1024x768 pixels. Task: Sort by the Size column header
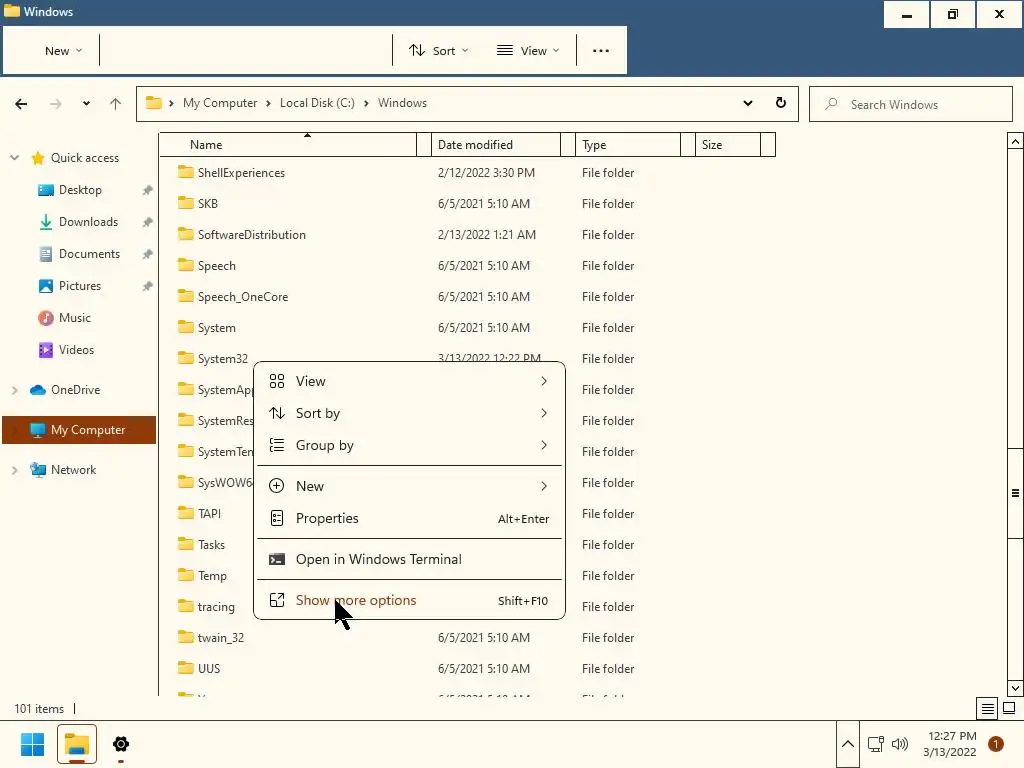click(x=728, y=145)
